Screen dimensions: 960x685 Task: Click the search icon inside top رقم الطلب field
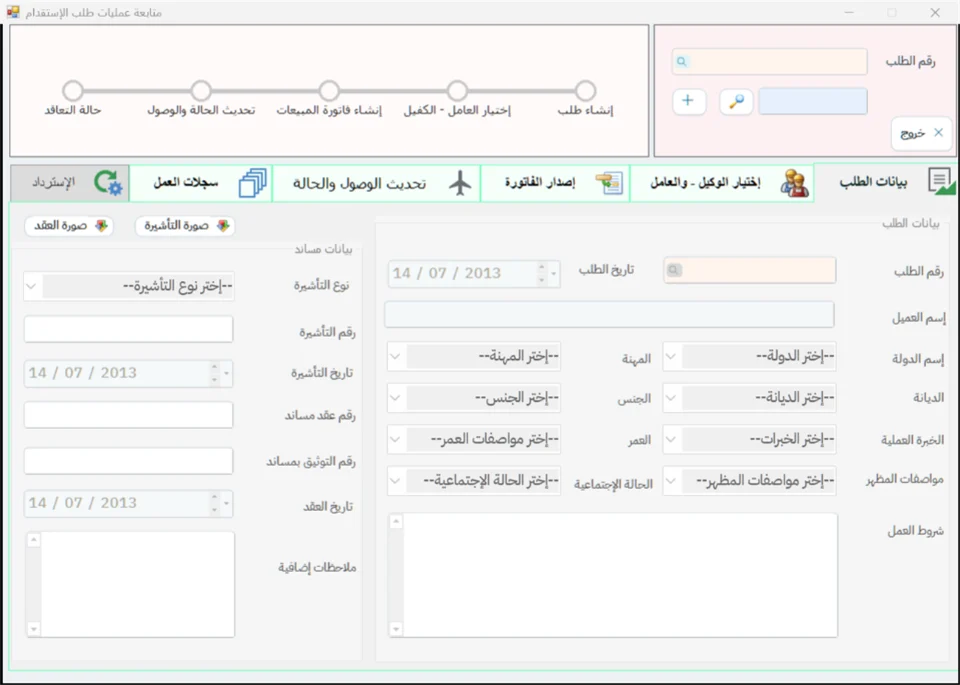point(681,61)
